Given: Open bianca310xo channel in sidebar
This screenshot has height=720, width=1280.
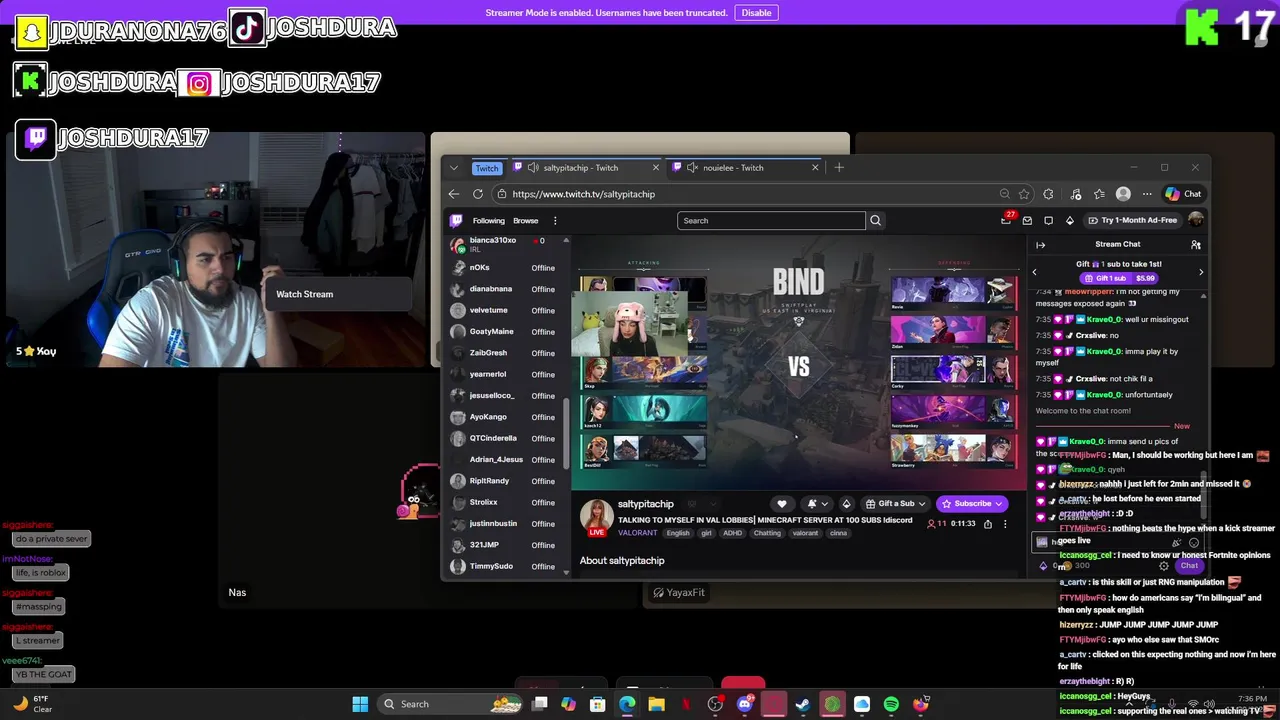Looking at the screenshot, I should pyautogui.click(x=505, y=245).
